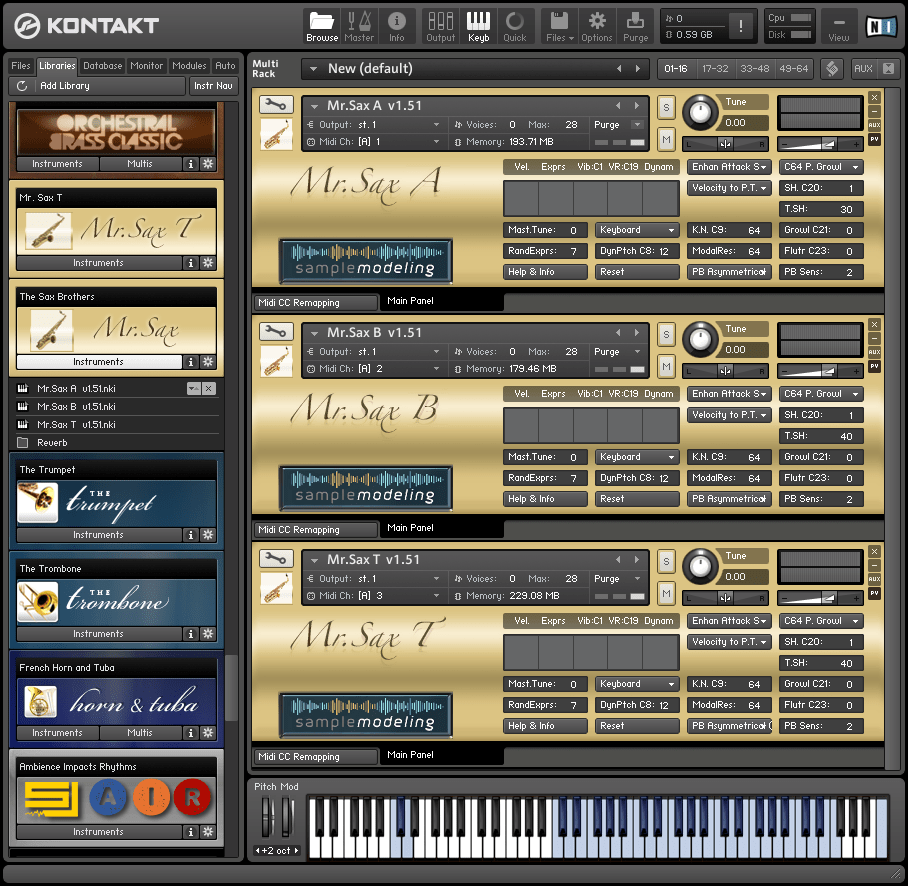
Task: Click Multis under Orchestral Brass Classic
Action: 140,164
